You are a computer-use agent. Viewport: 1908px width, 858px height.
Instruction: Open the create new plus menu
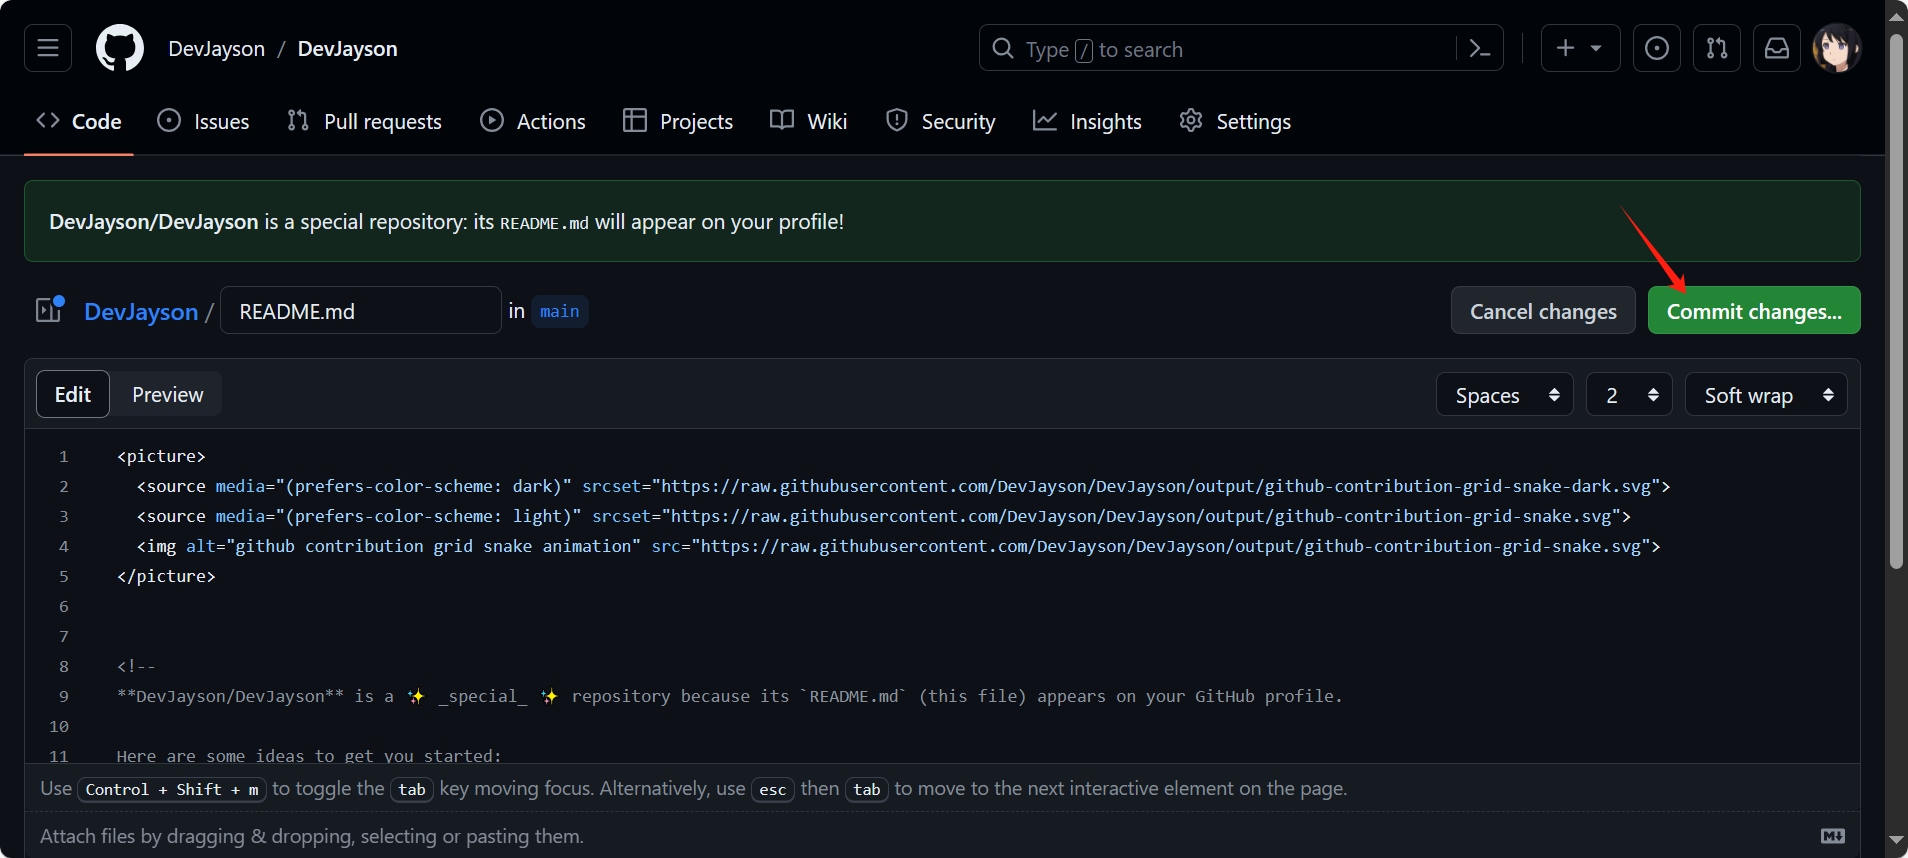[1580, 48]
